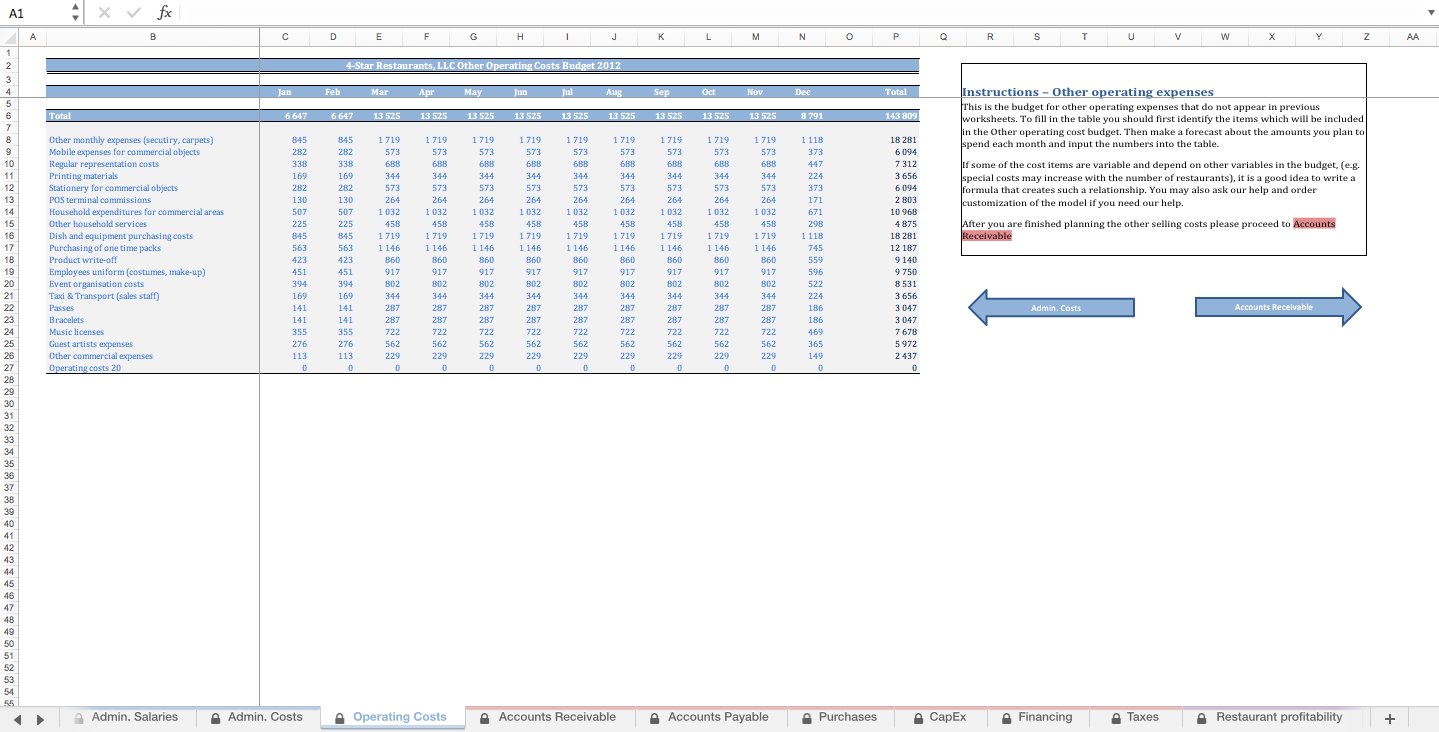Click the Total column heading cell
This screenshot has height=732, width=1439.
click(x=896, y=92)
